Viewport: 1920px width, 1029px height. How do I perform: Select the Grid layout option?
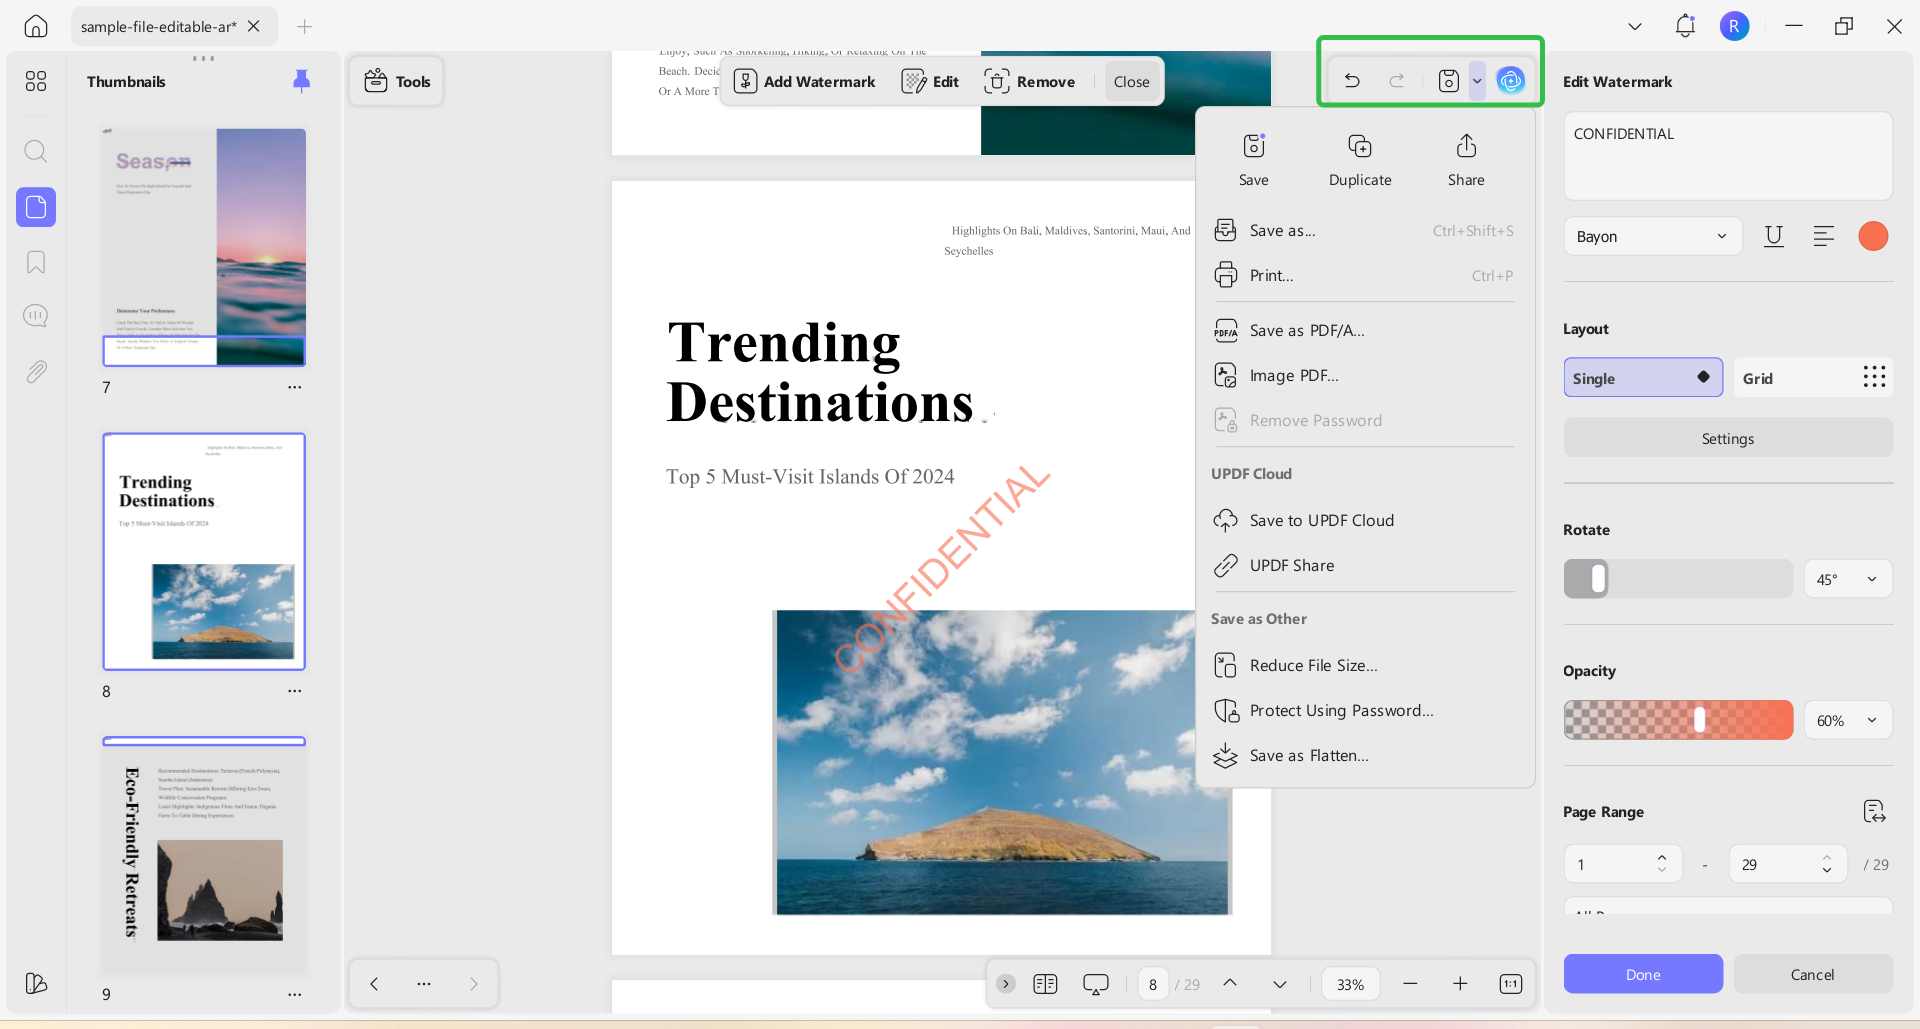pyautogui.click(x=1813, y=378)
